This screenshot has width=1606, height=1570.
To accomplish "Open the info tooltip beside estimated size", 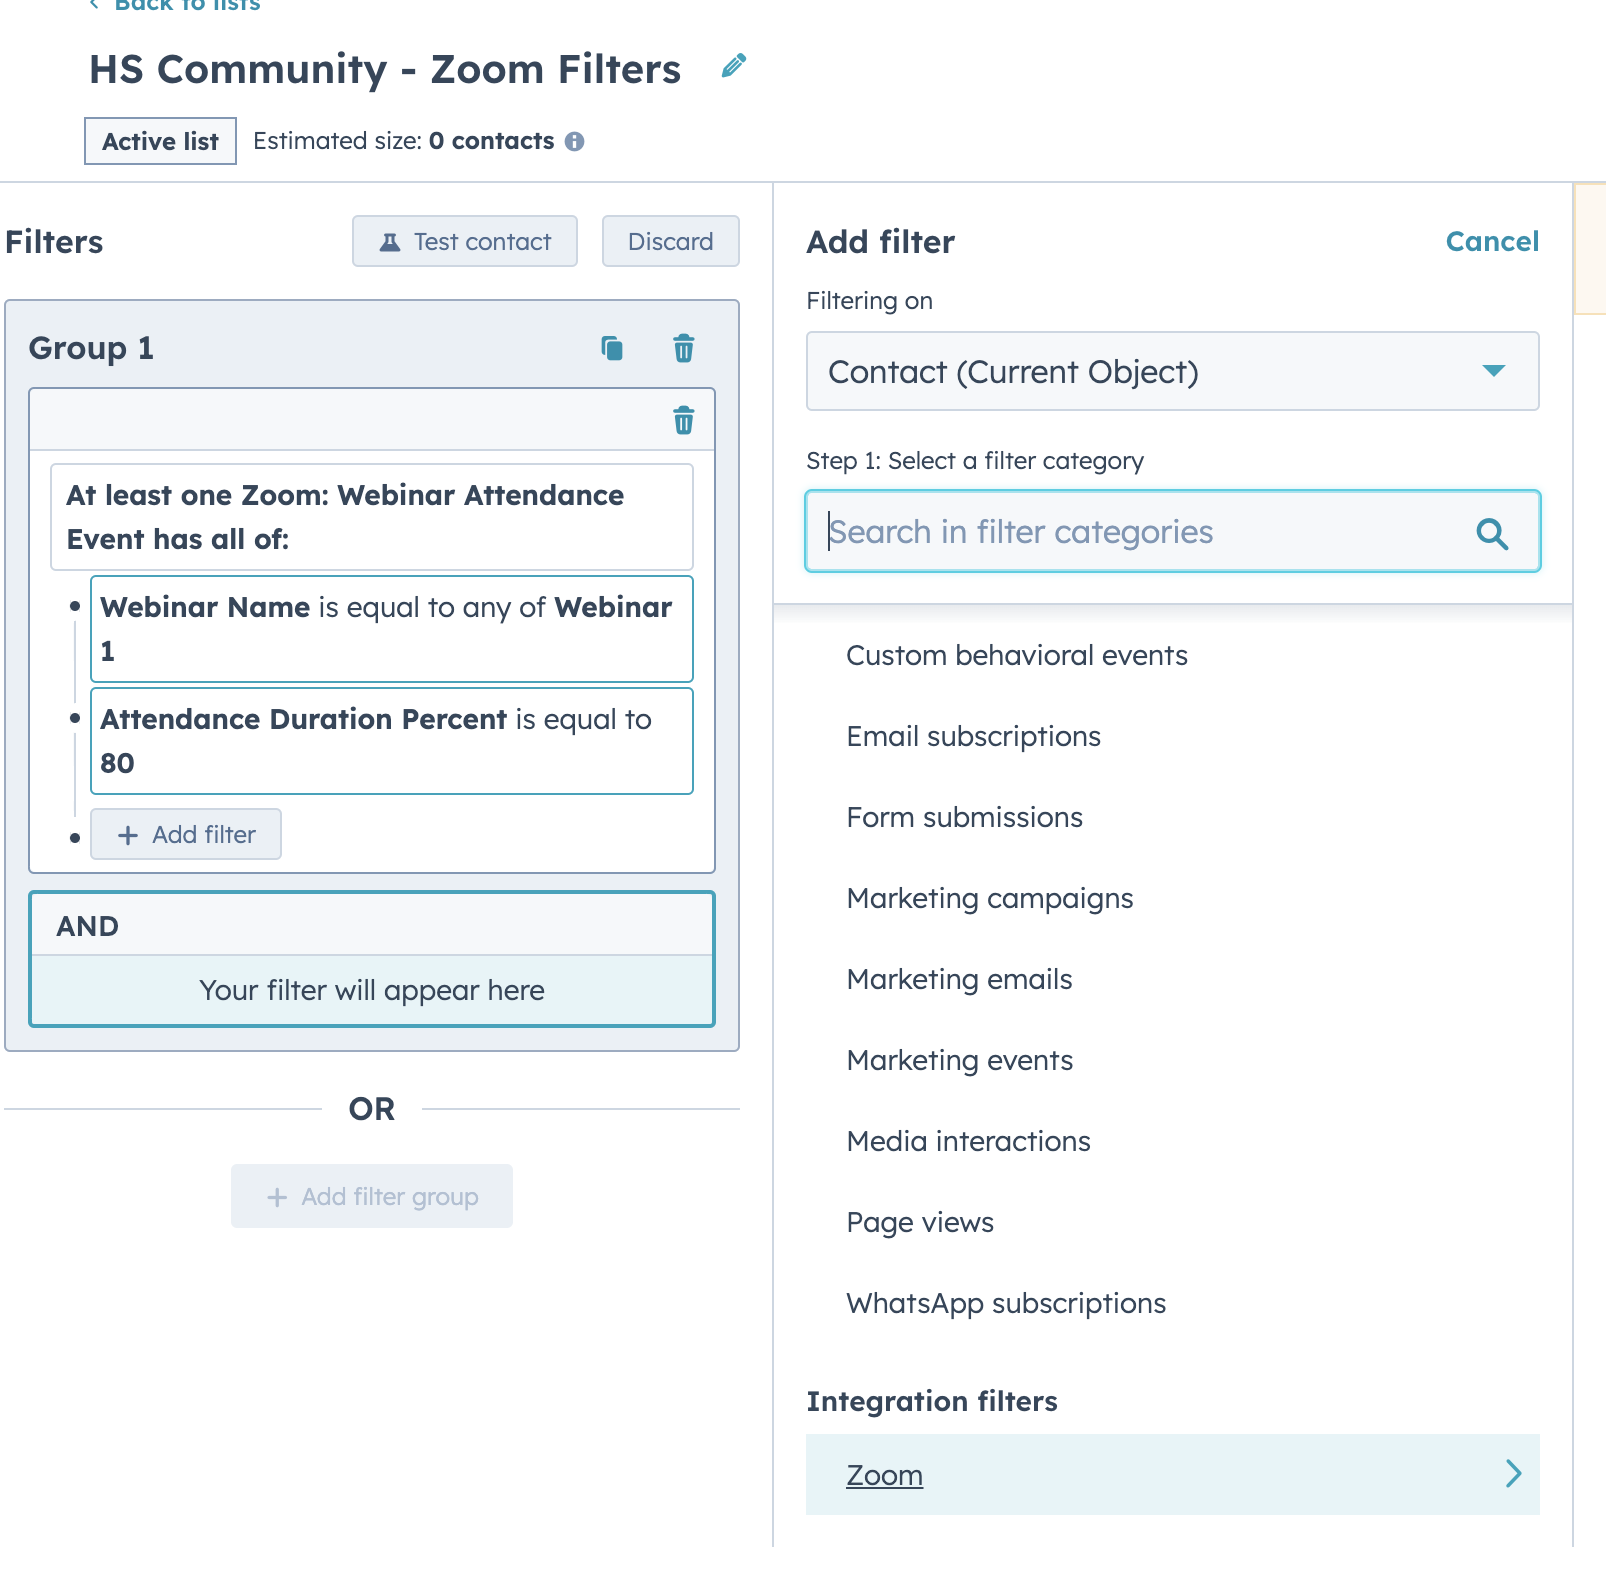I will click(x=577, y=140).
